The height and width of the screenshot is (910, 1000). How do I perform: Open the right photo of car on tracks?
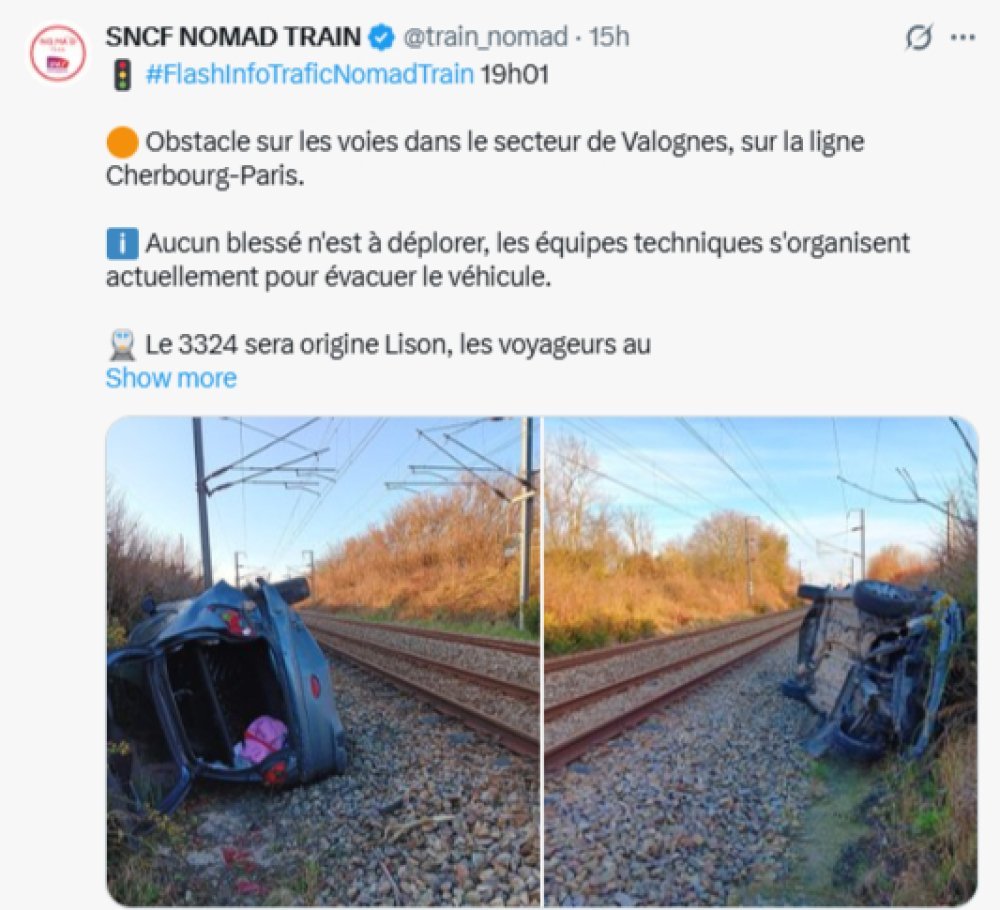pos(761,661)
